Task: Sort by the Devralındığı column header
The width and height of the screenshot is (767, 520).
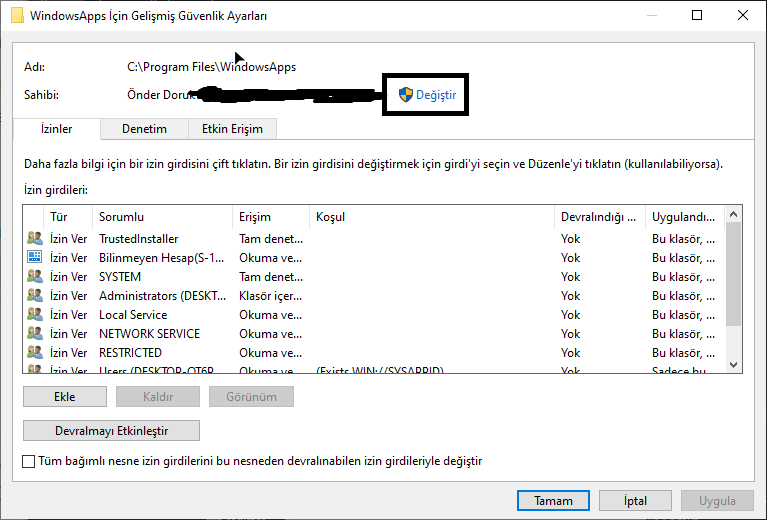Action: coord(600,217)
